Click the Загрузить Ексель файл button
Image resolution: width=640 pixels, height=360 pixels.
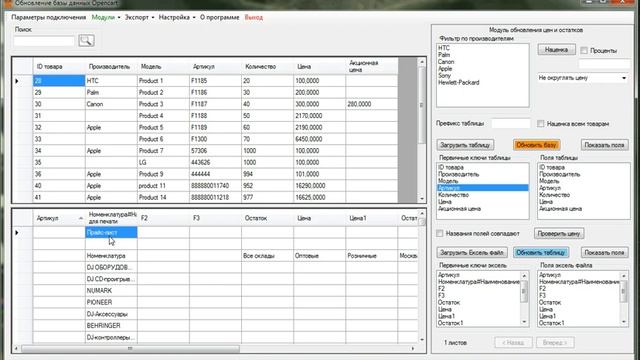pos(472,253)
